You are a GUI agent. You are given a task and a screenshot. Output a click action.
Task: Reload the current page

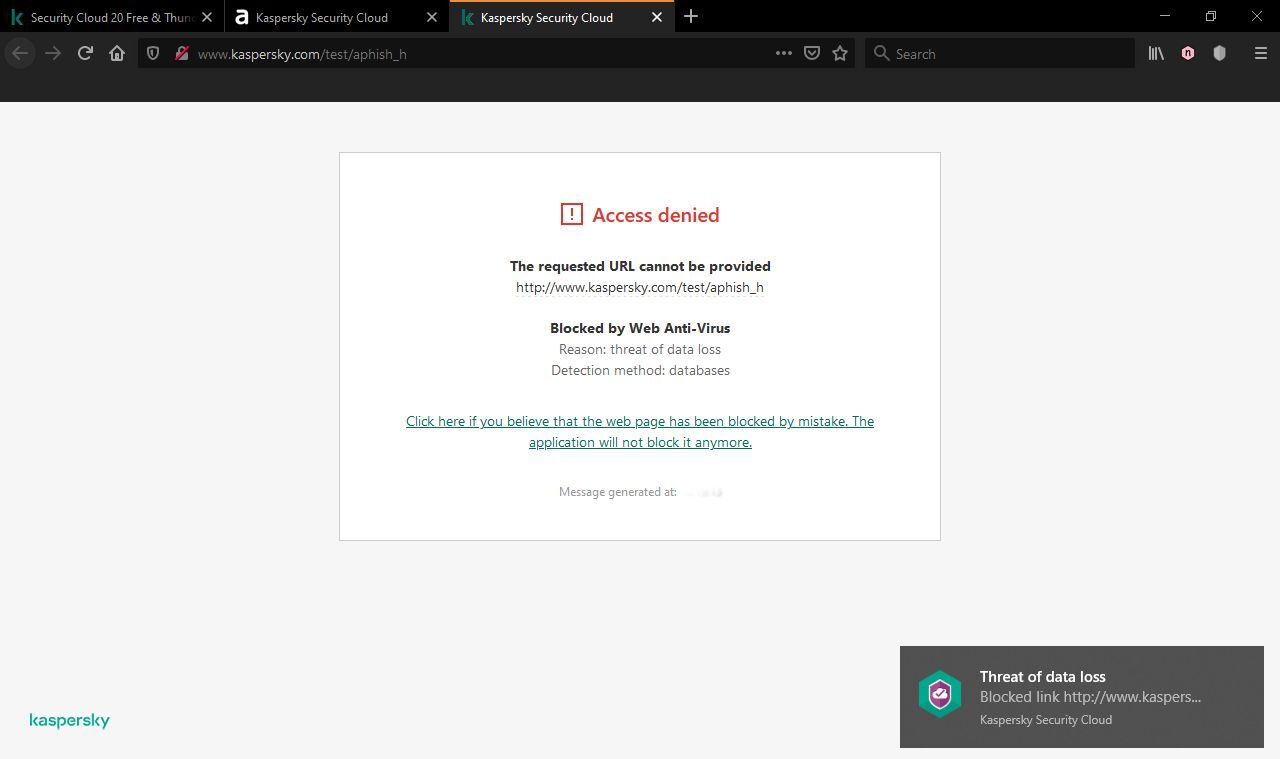point(85,54)
